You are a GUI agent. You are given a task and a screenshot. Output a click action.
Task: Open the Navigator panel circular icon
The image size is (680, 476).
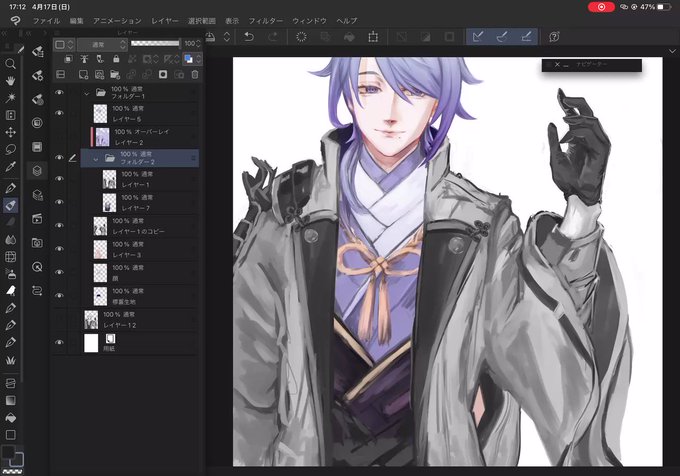pyautogui.click(x=37, y=267)
